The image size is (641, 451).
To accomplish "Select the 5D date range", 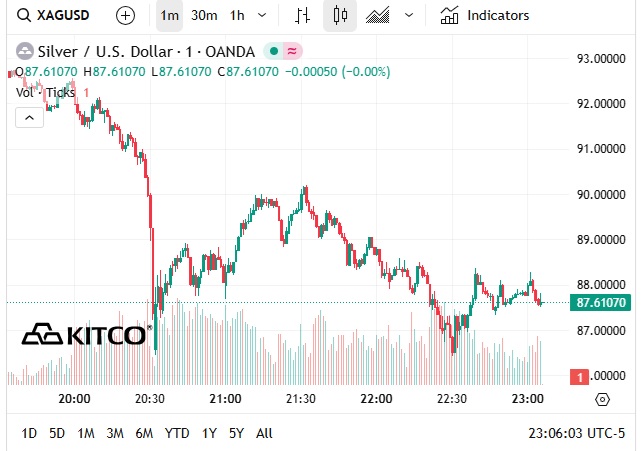I will pyautogui.click(x=58, y=433).
